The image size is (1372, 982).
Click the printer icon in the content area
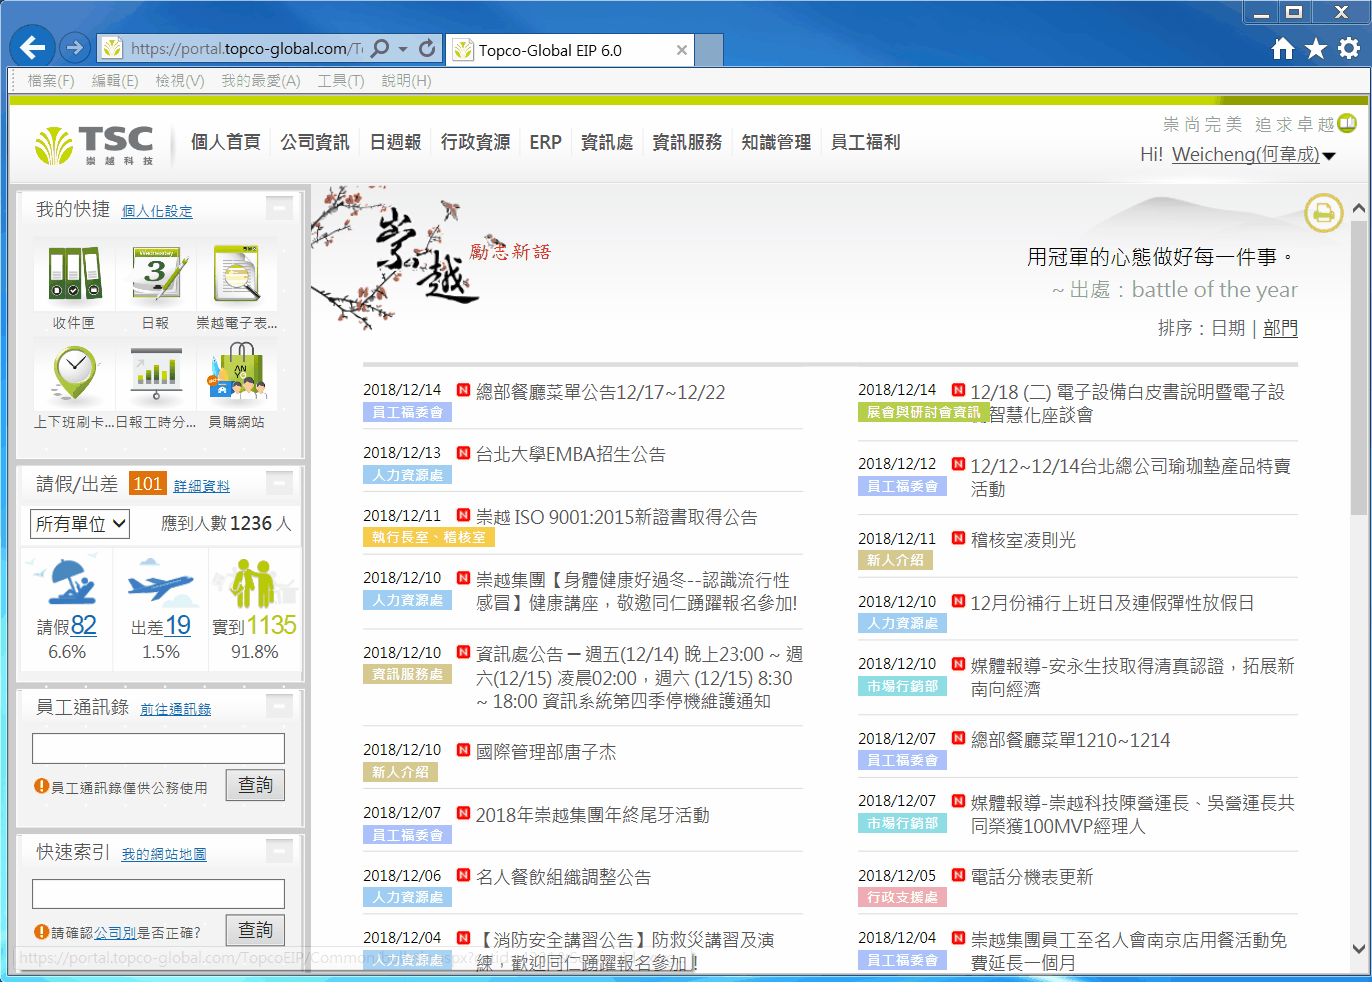[x=1323, y=212]
